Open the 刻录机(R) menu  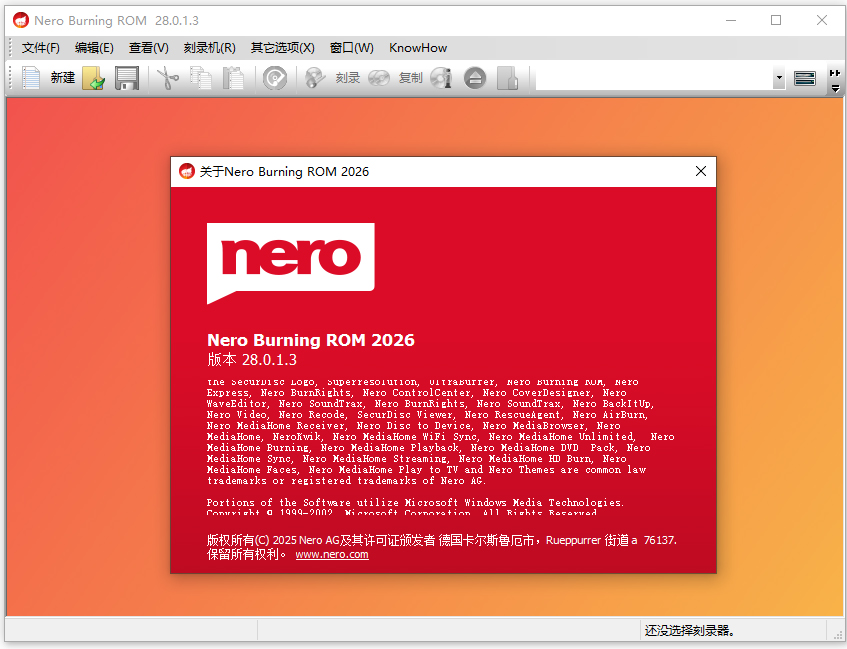(x=210, y=47)
